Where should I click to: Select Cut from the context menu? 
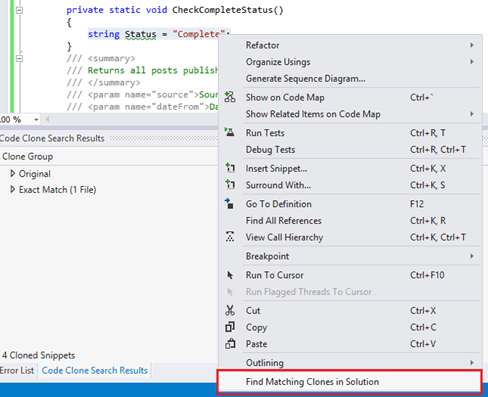[350, 311]
